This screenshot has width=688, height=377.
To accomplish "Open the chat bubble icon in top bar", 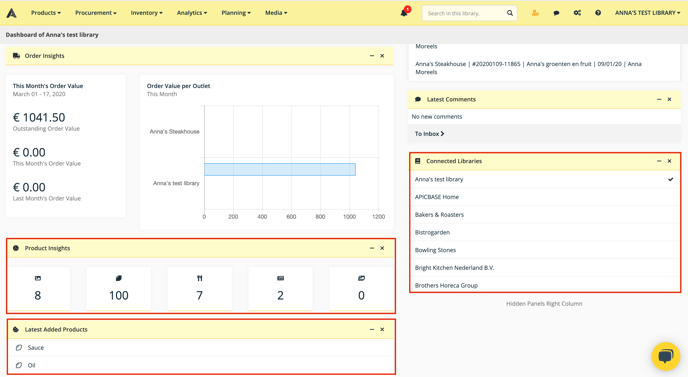I will 556,13.
